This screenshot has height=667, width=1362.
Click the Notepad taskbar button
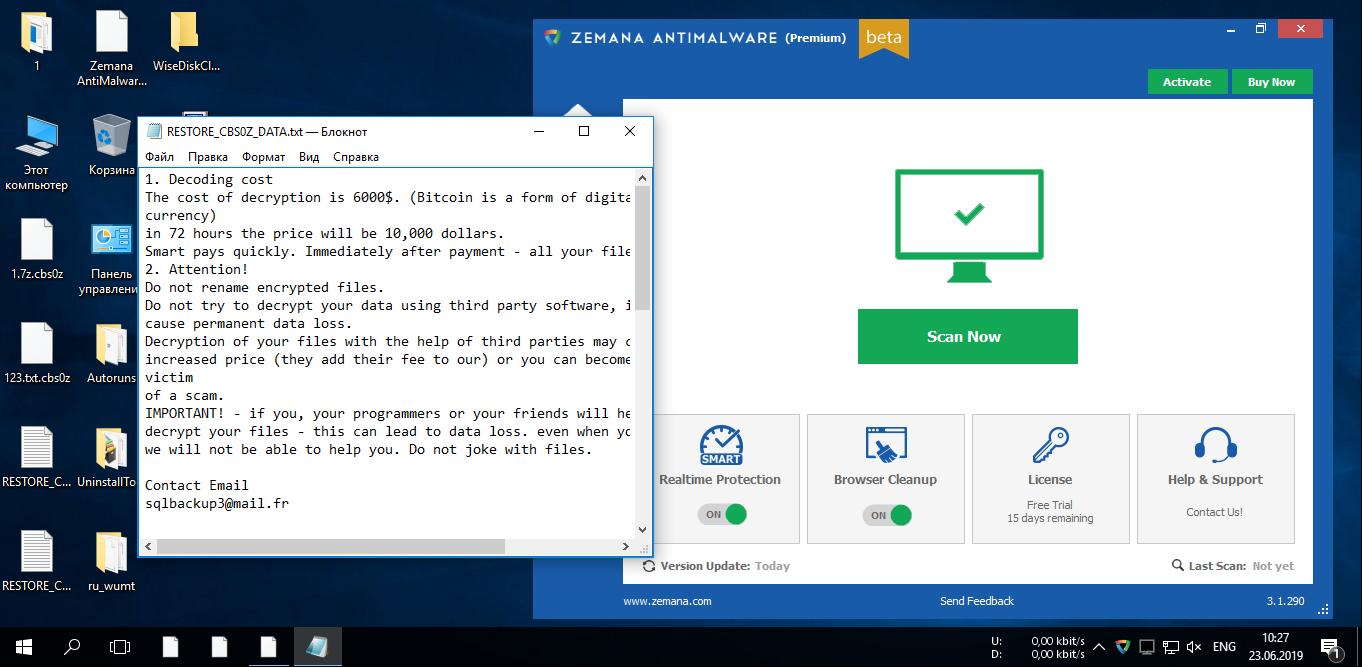pos(318,647)
